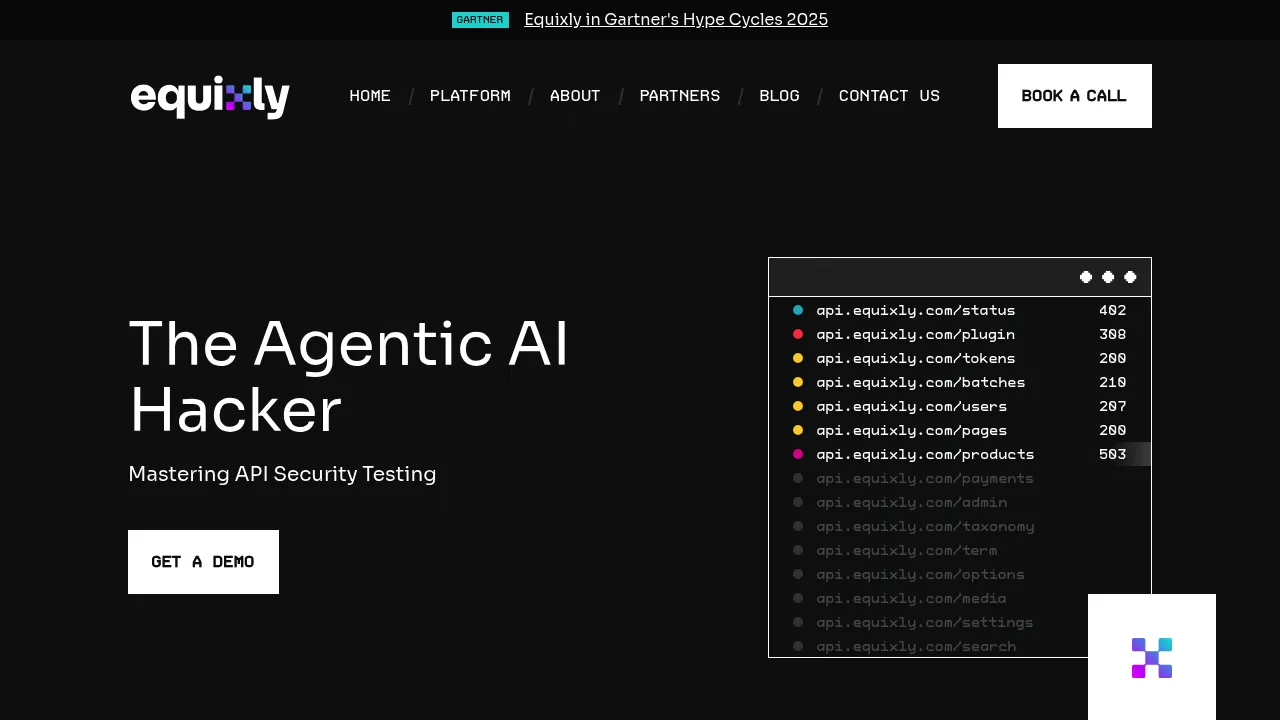The width and height of the screenshot is (1280, 720).
Task: Click dimmed api.equixly.com/media row
Action: [x=912, y=598]
